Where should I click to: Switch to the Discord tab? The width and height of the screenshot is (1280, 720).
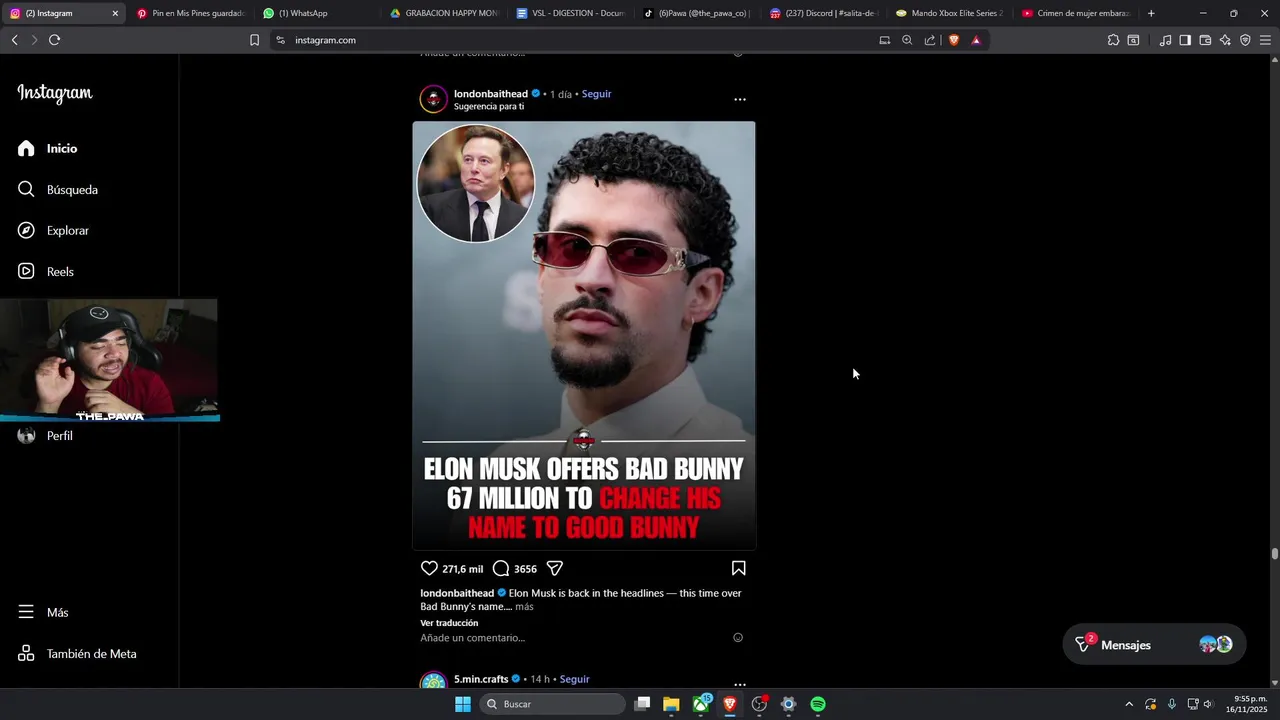pos(824,14)
